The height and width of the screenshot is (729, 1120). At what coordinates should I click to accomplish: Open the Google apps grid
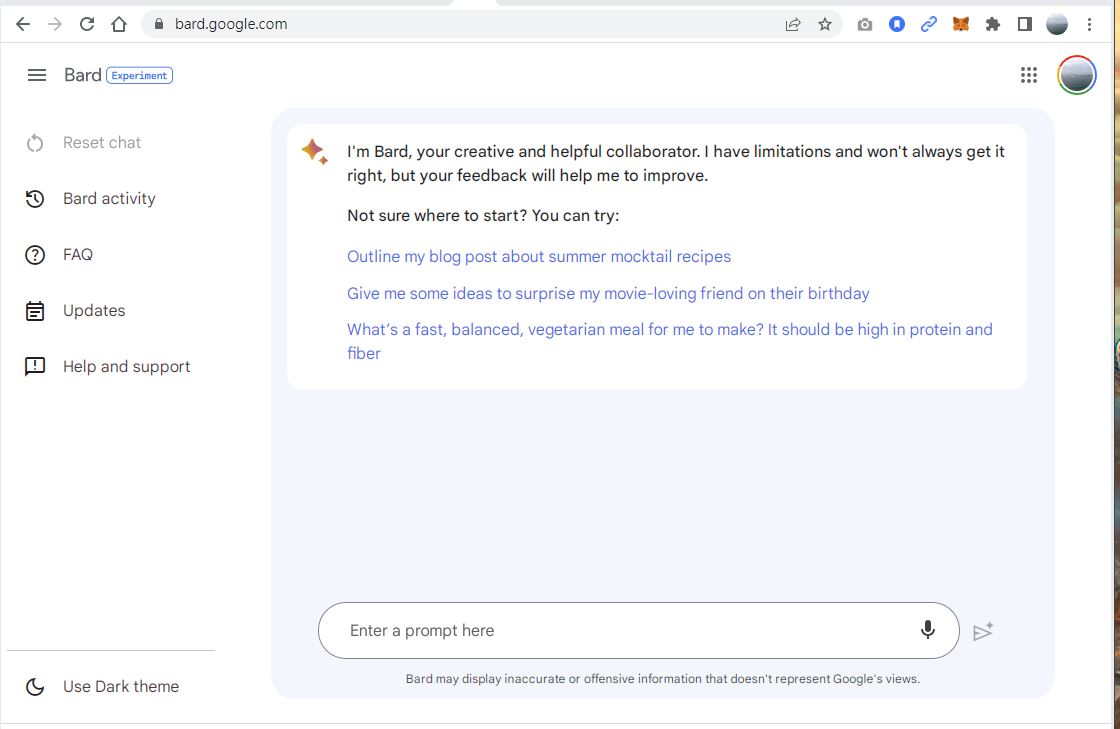[x=1029, y=75]
